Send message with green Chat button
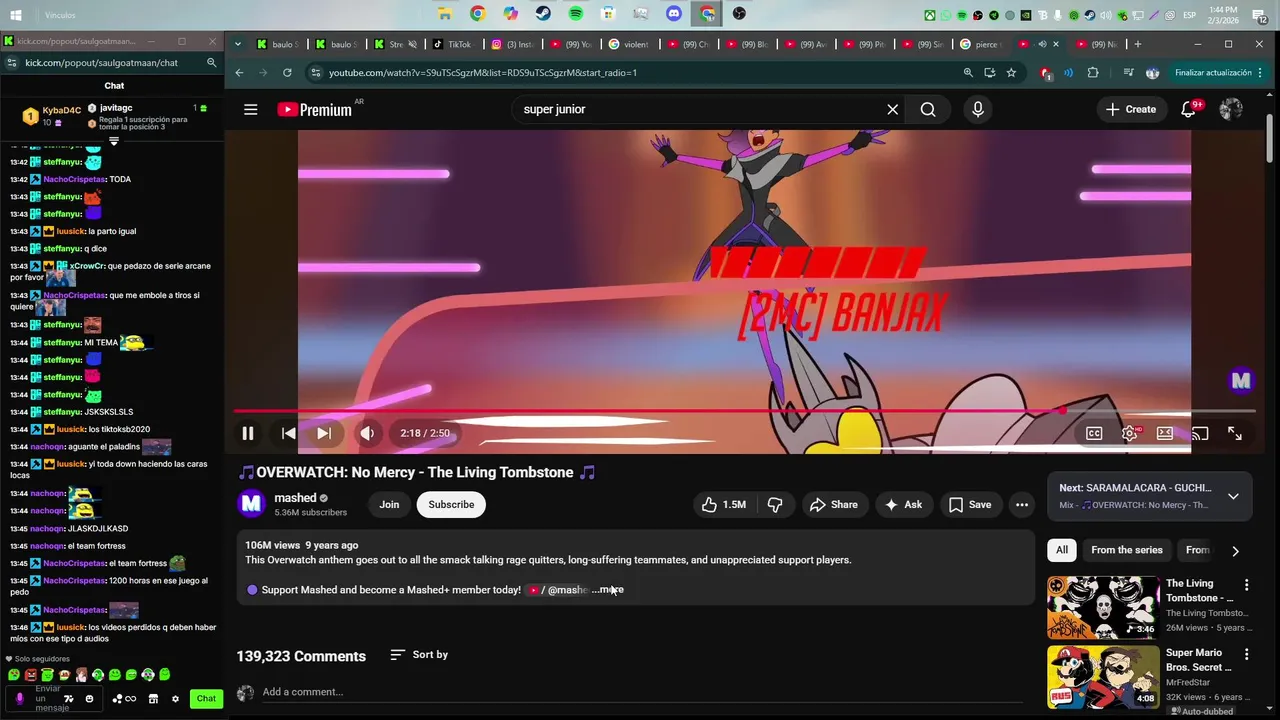 pos(206,699)
